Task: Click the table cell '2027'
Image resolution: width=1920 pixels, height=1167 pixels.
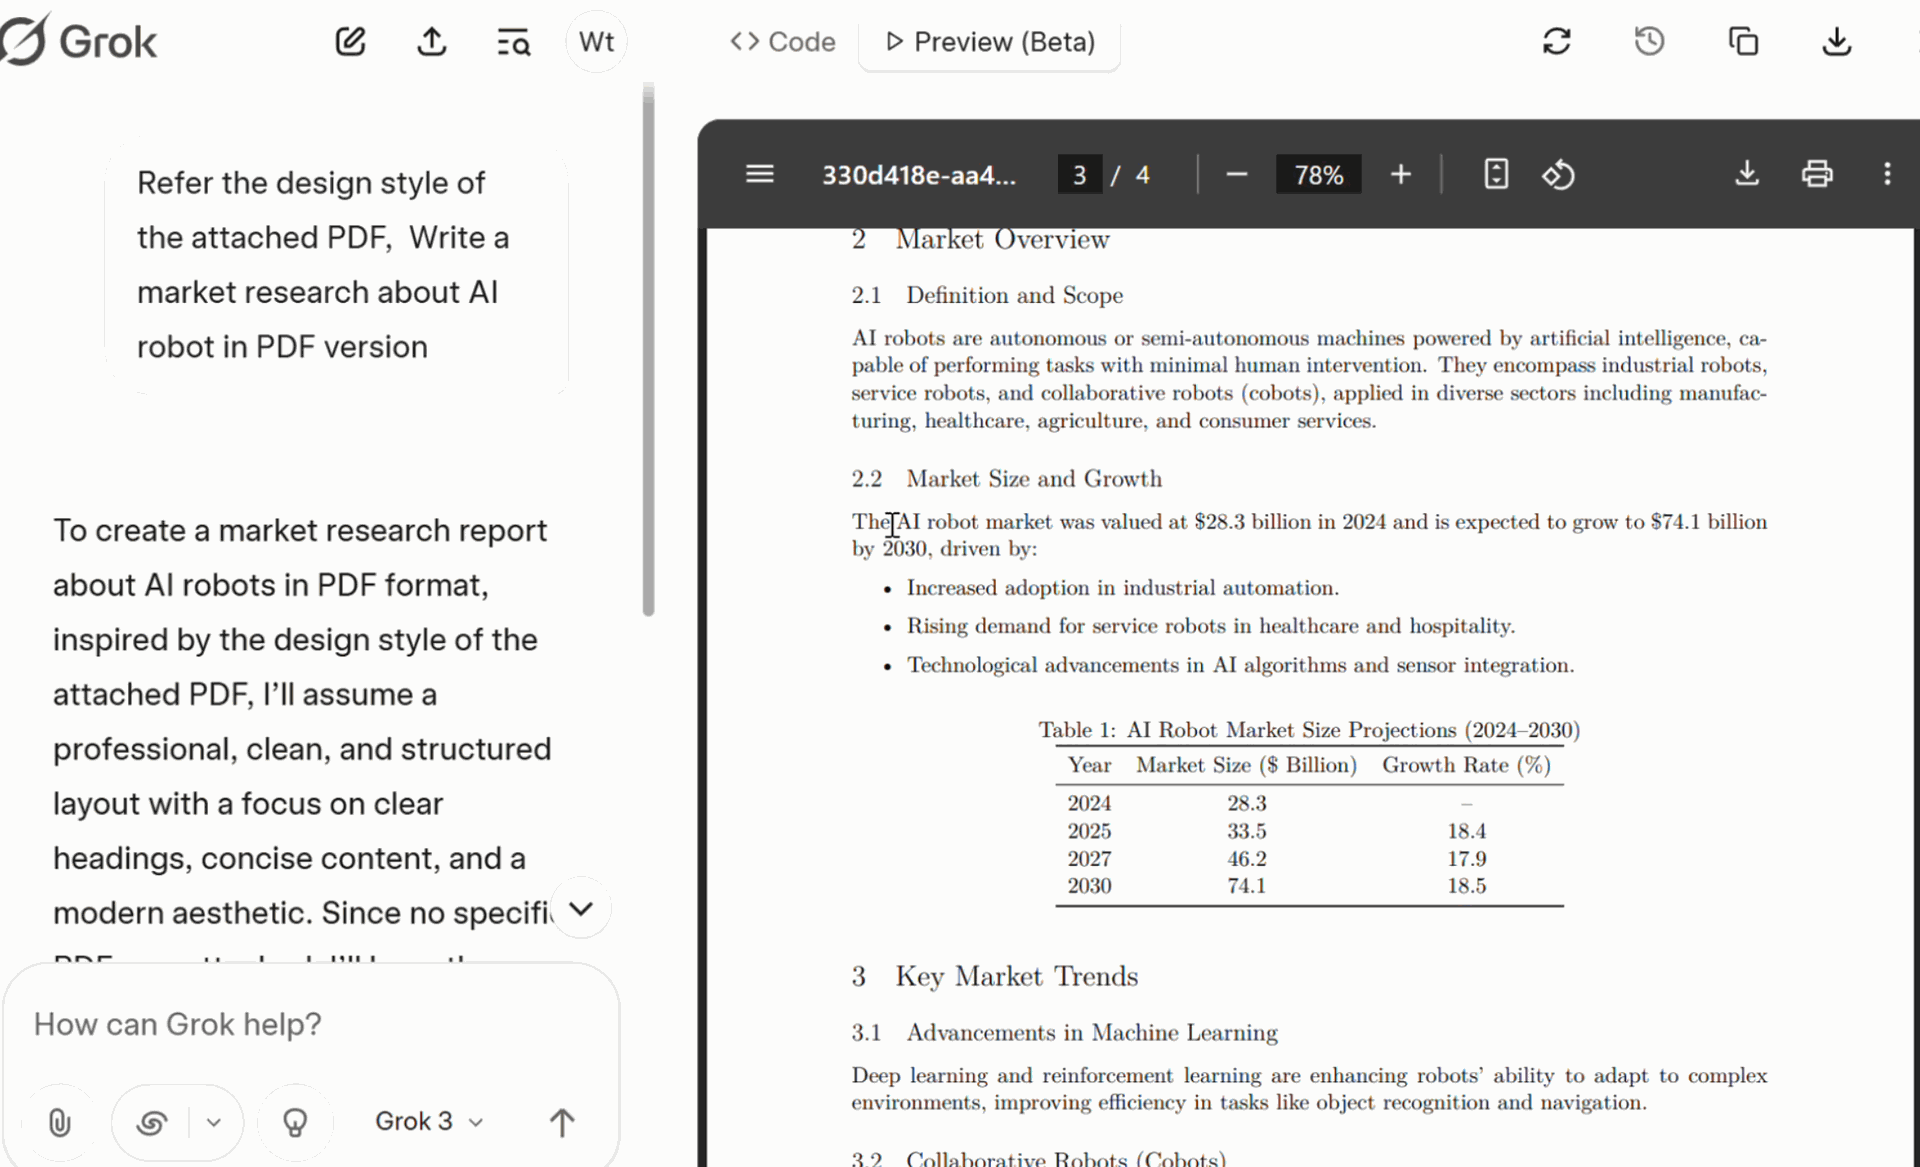Action: [x=1089, y=859]
